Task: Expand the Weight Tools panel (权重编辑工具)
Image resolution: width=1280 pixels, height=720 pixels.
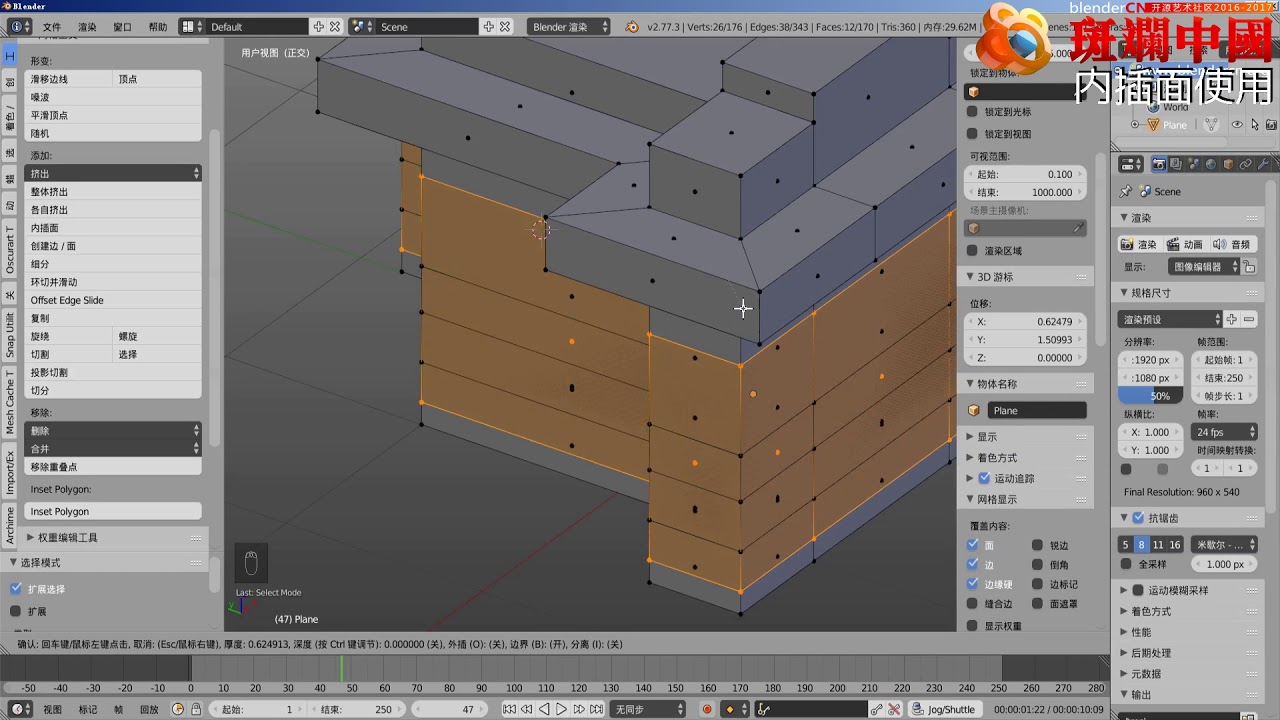Action: (114, 537)
